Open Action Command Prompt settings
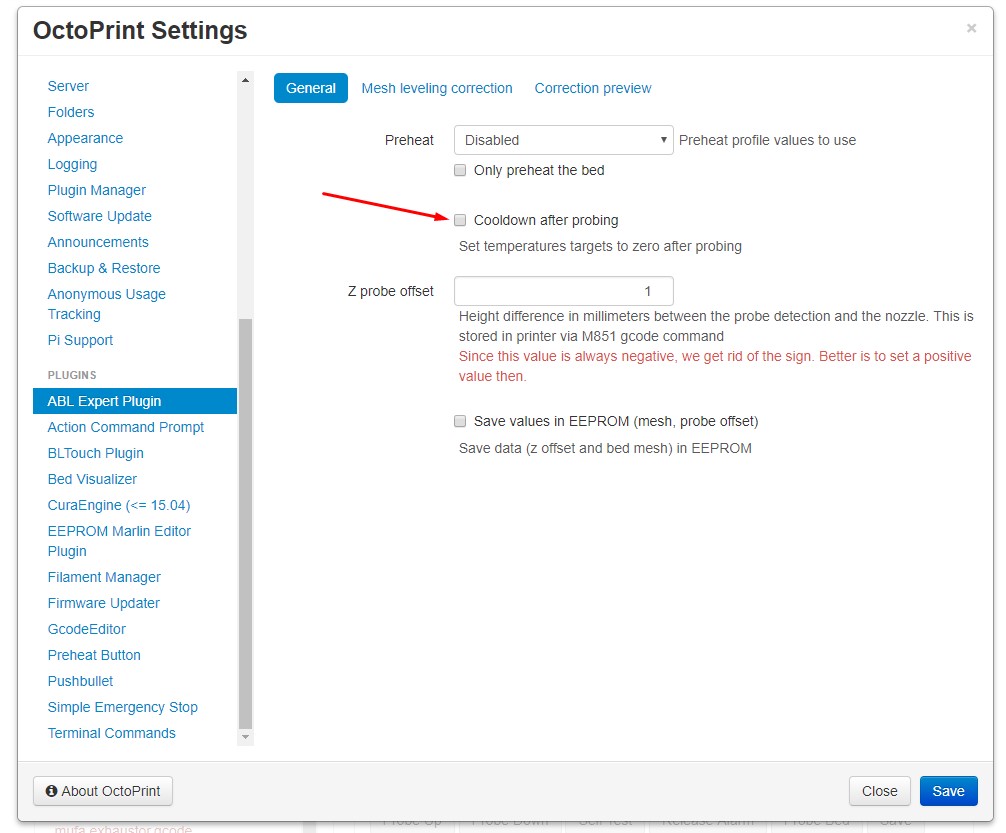The width and height of the screenshot is (1006, 833). (x=126, y=427)
